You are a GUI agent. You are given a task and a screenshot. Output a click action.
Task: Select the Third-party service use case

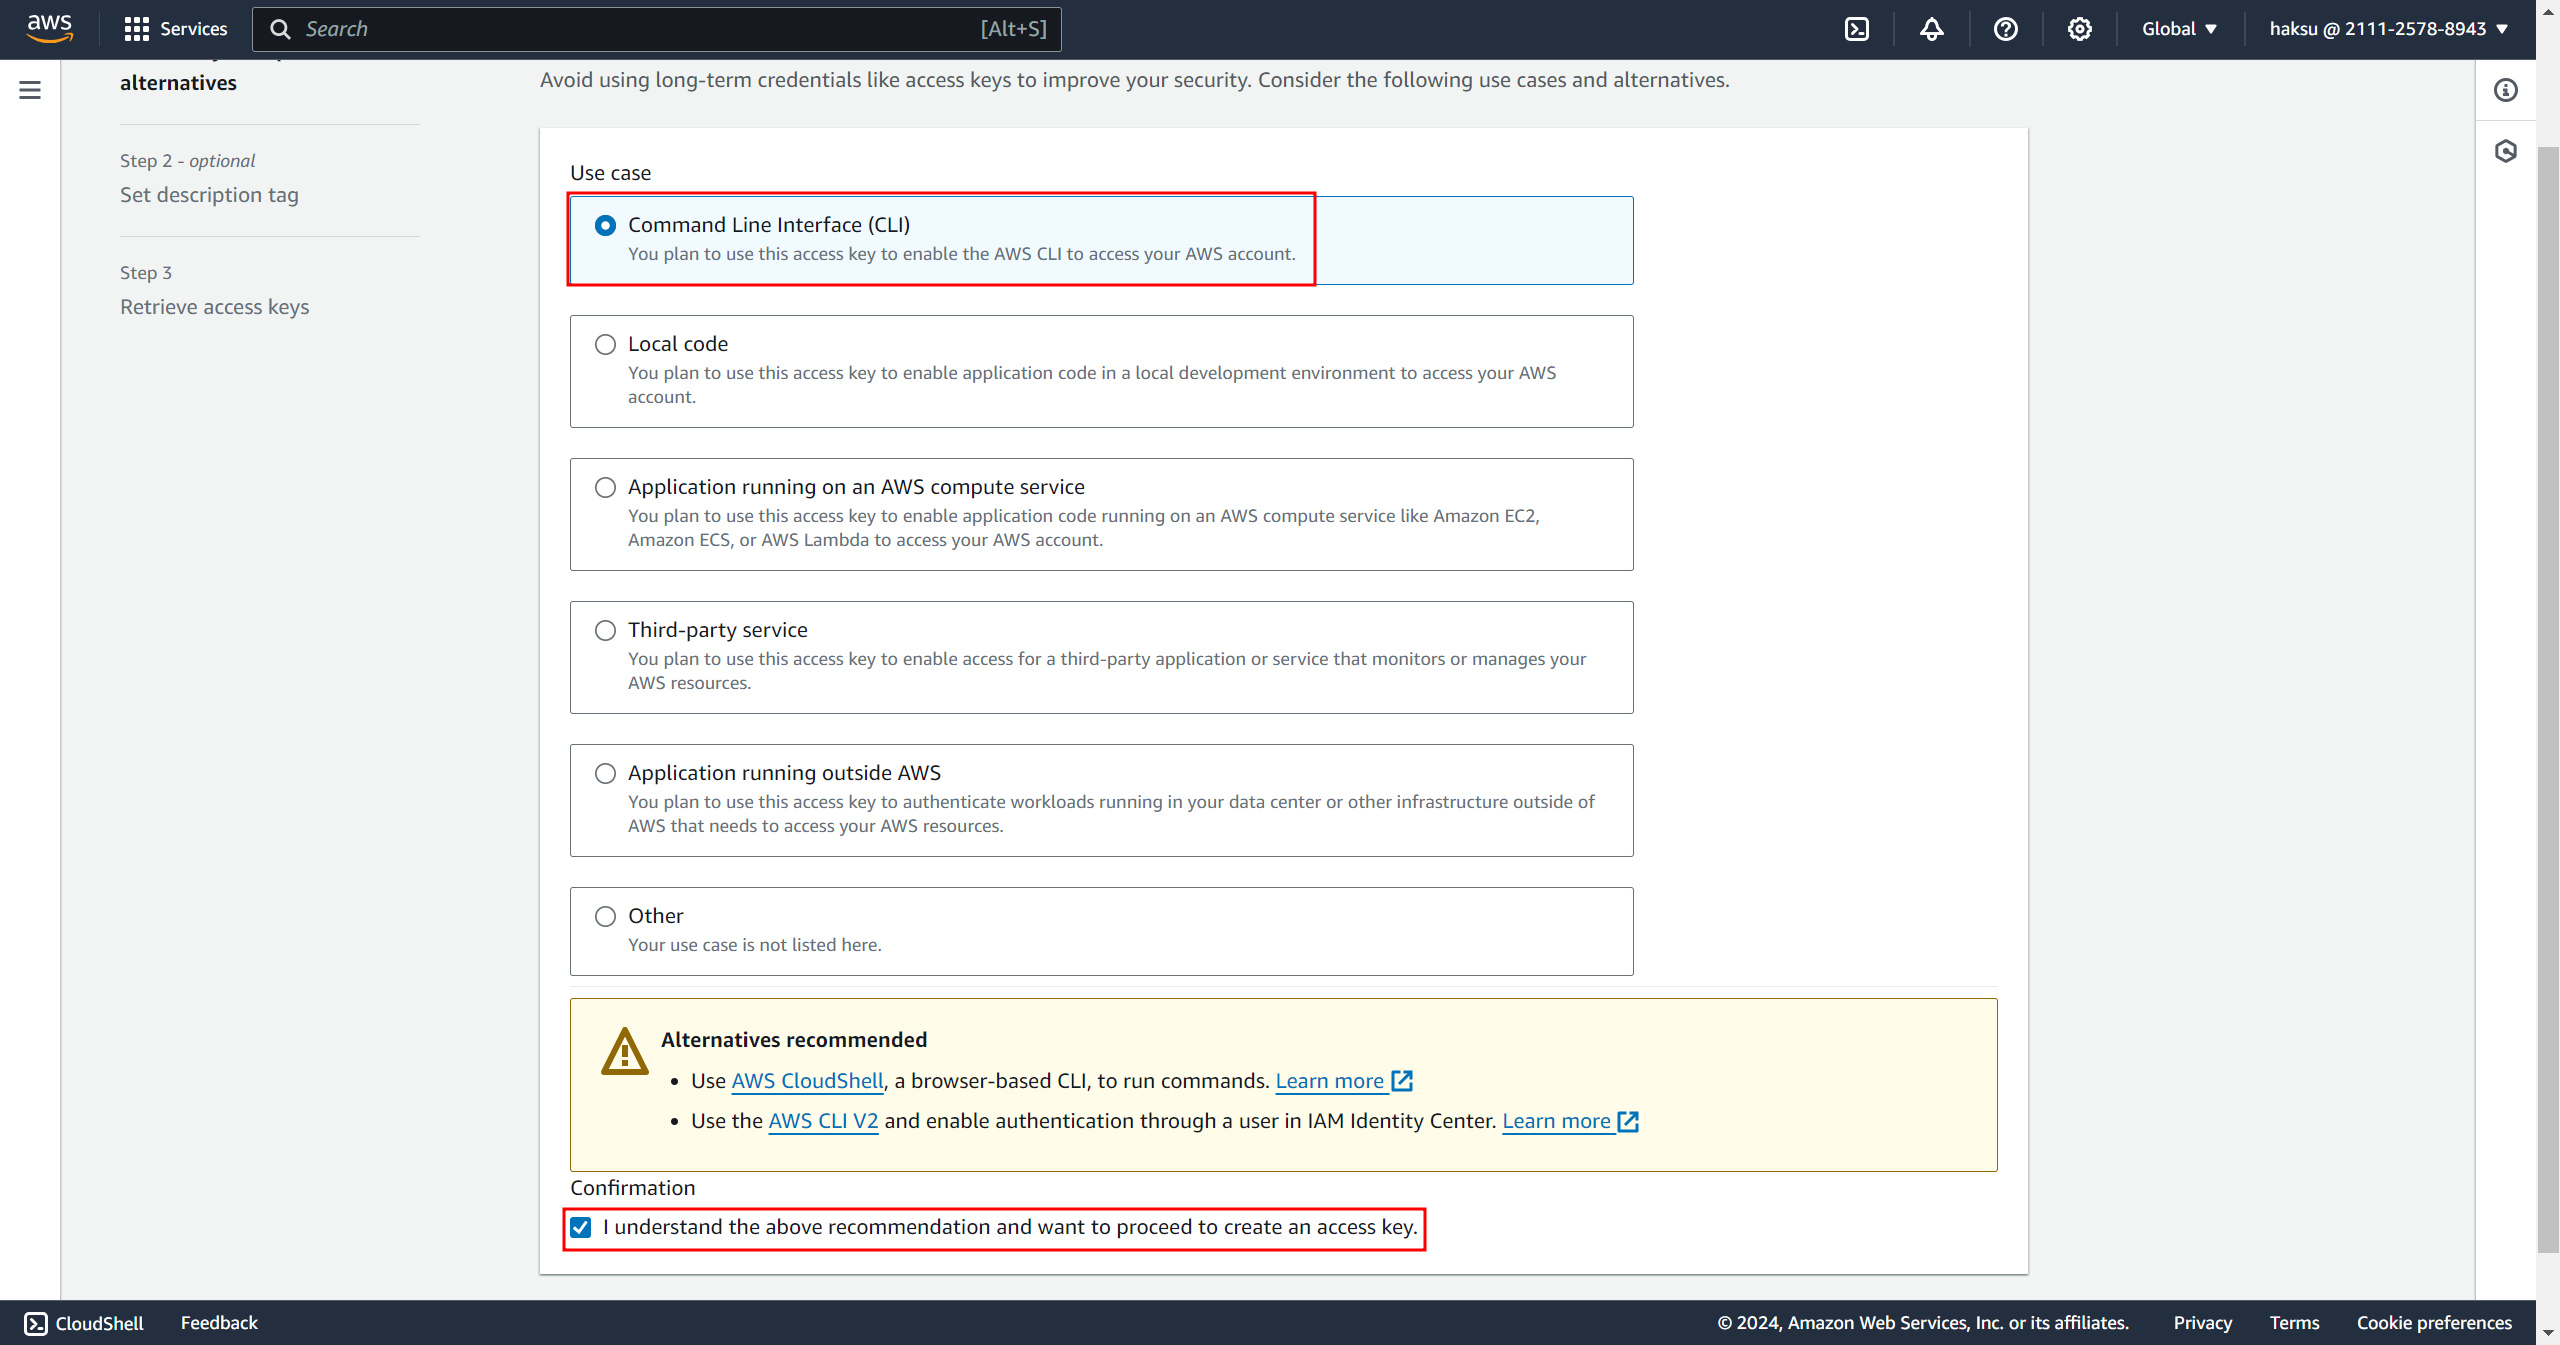click(605, 630)
